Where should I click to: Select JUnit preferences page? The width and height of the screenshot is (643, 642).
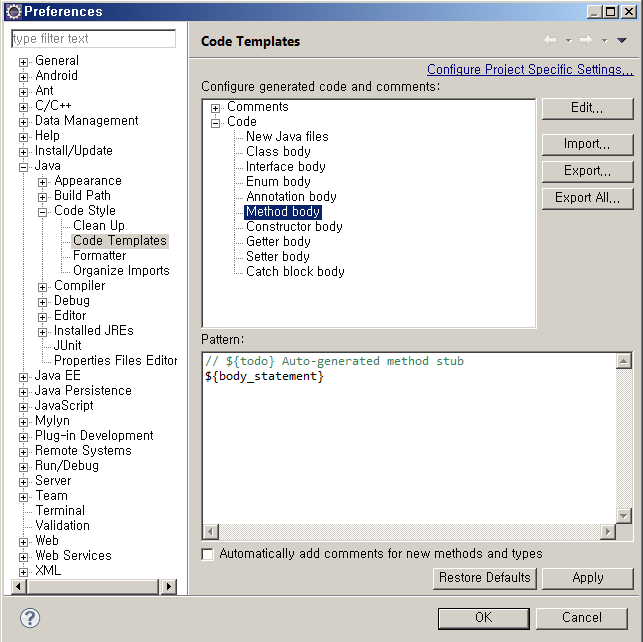(x=68, y=346)
